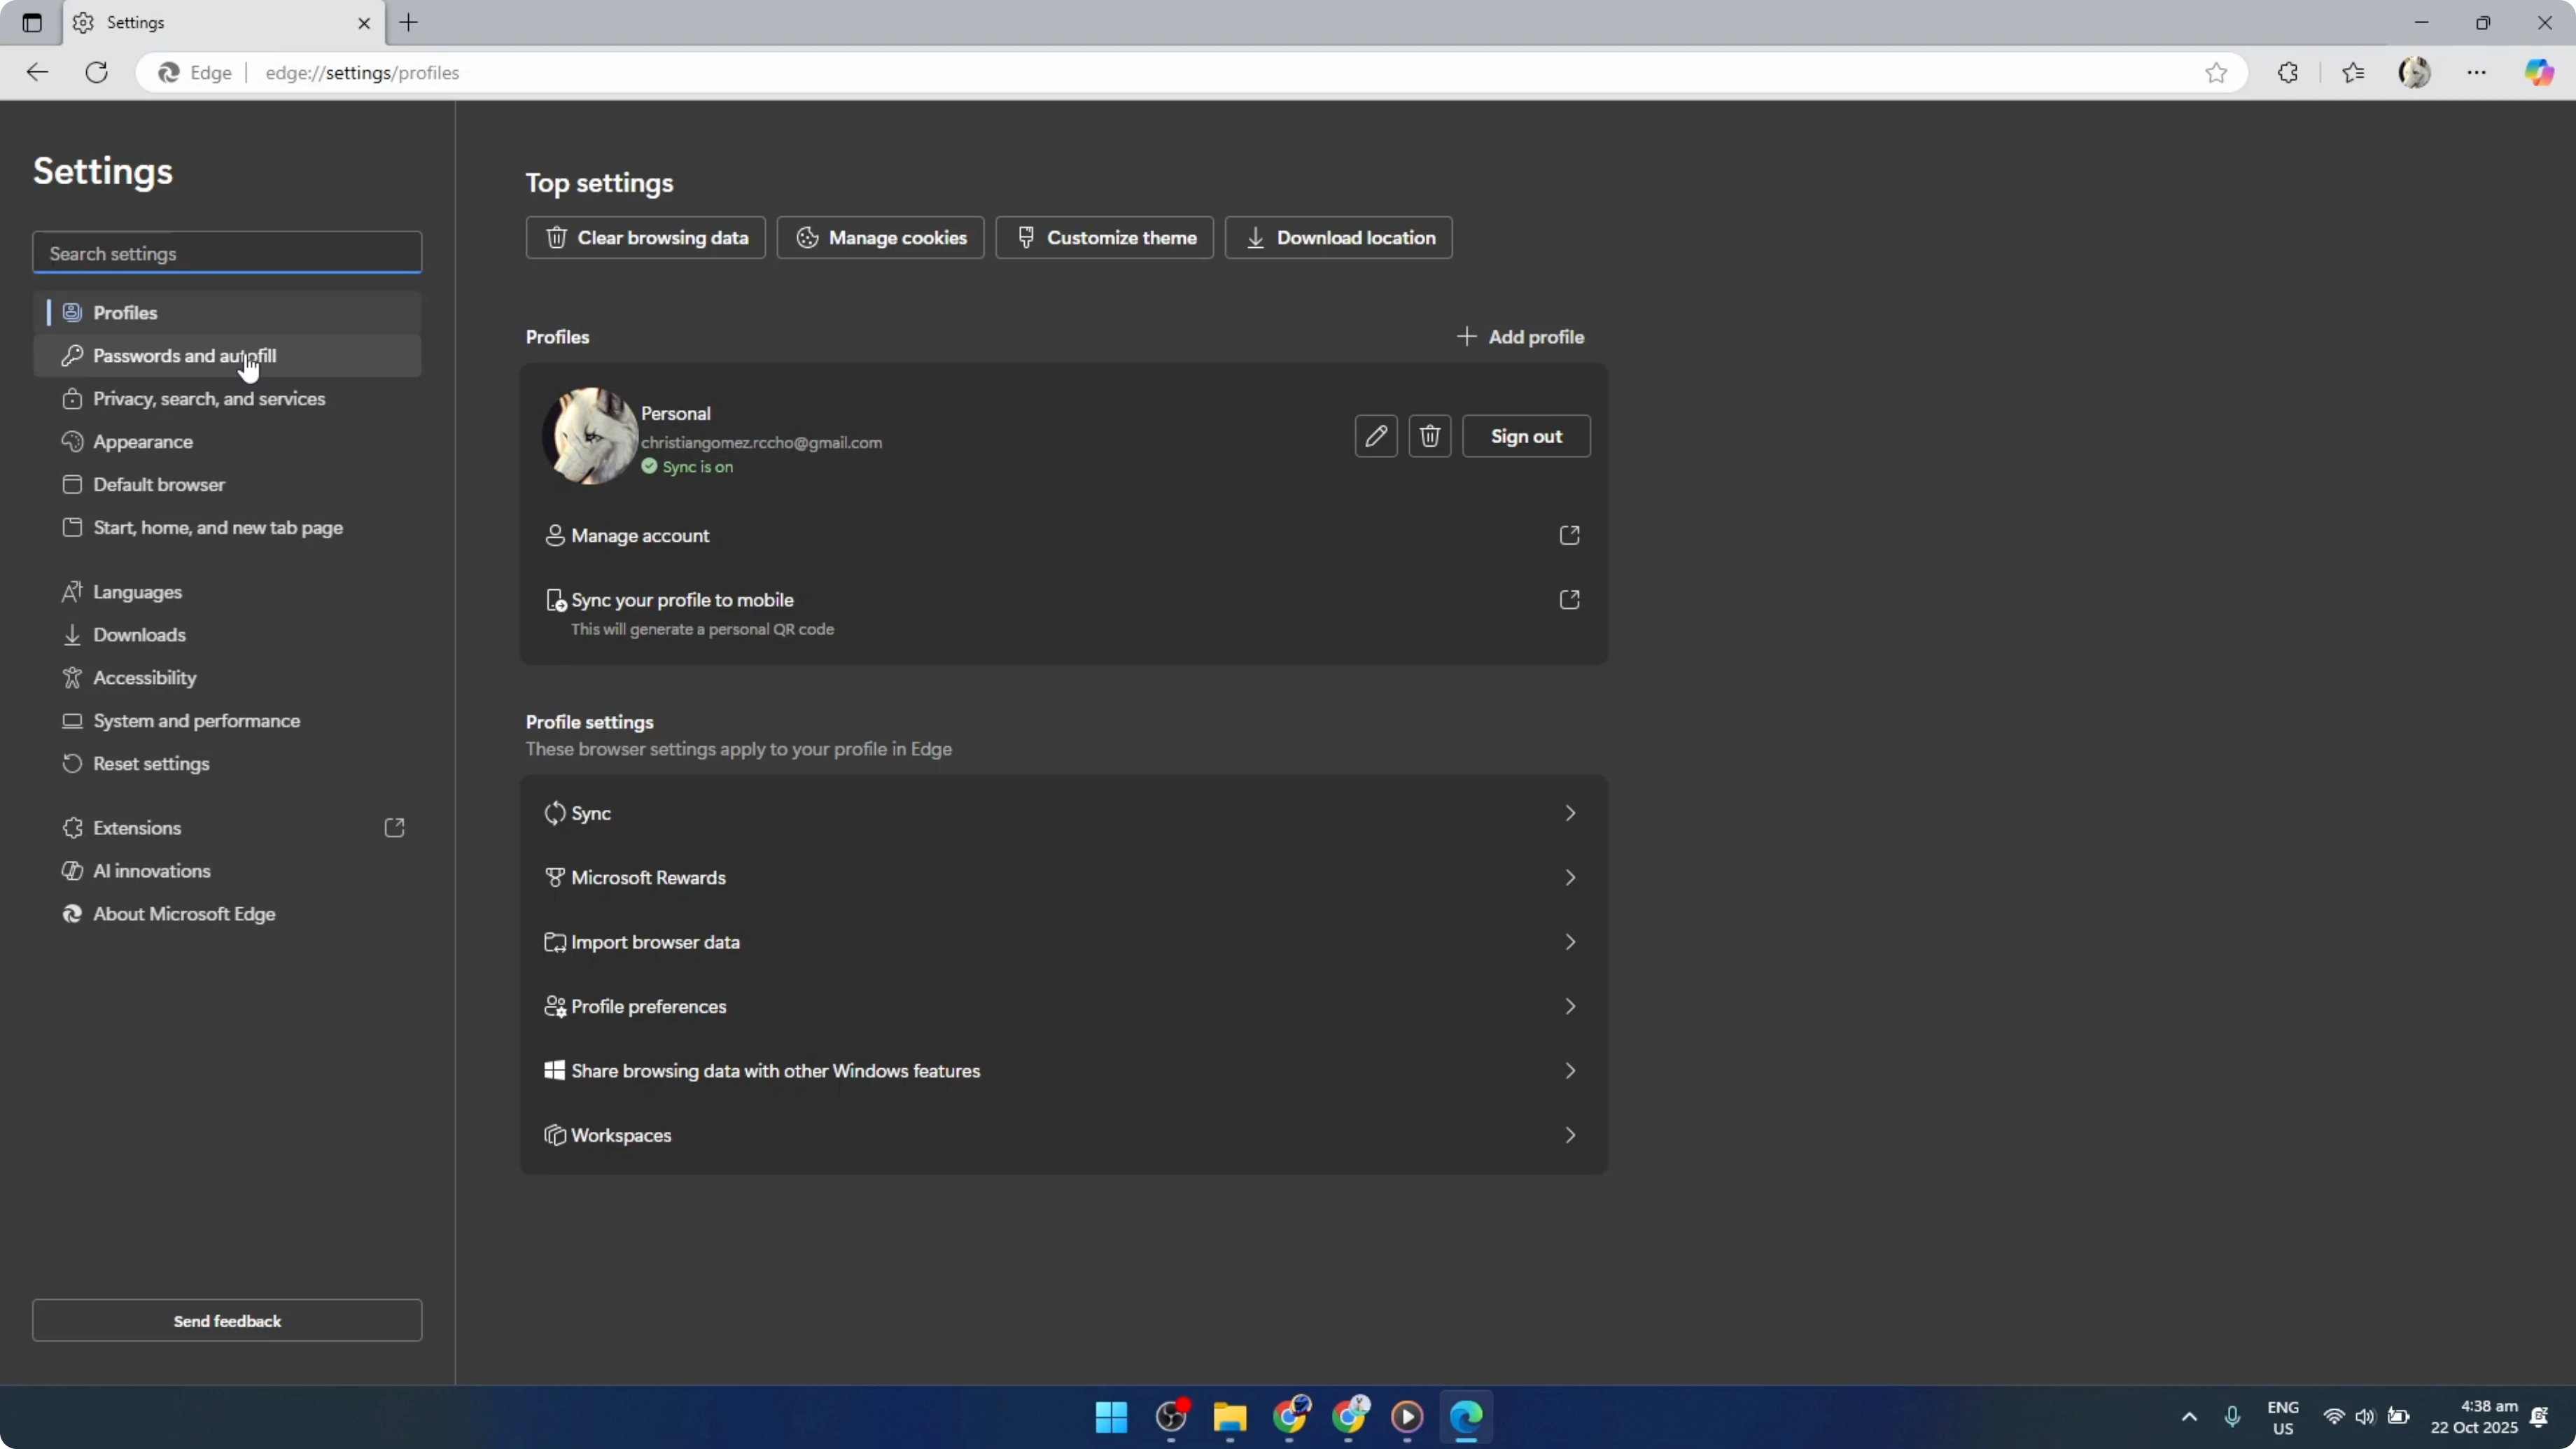Open System and performance settings
Image resolution: width=2576 pixels, height=1449 pixels.
click(x=227, y=721)
